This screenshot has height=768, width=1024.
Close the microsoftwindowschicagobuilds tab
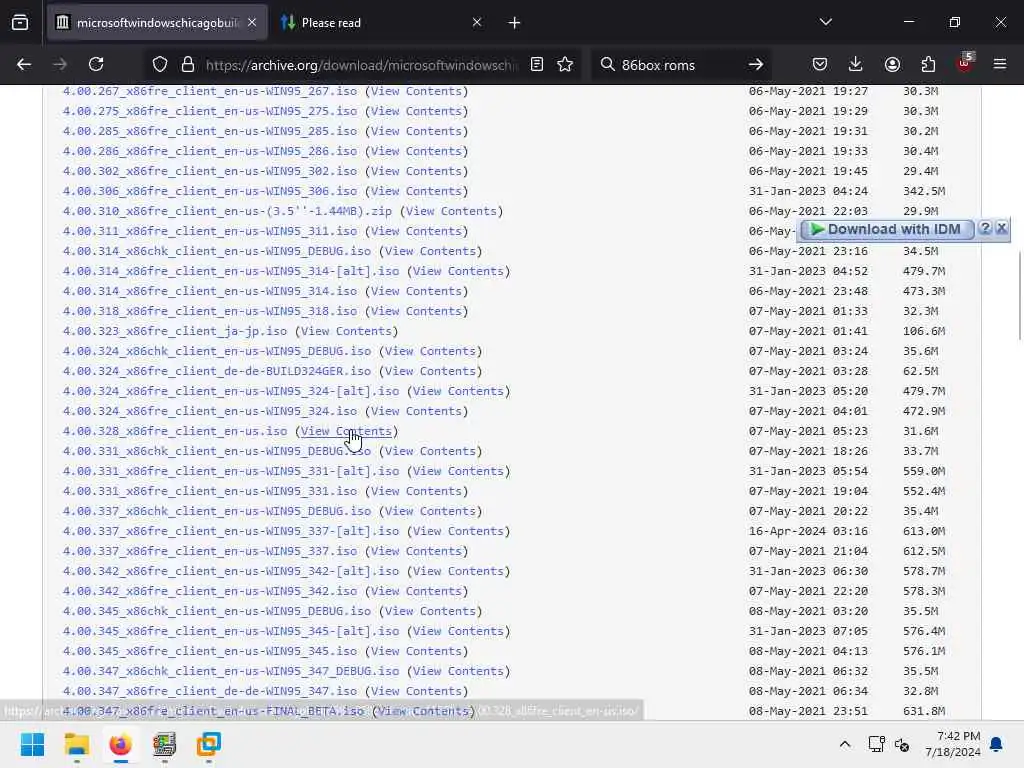(252, 23)
